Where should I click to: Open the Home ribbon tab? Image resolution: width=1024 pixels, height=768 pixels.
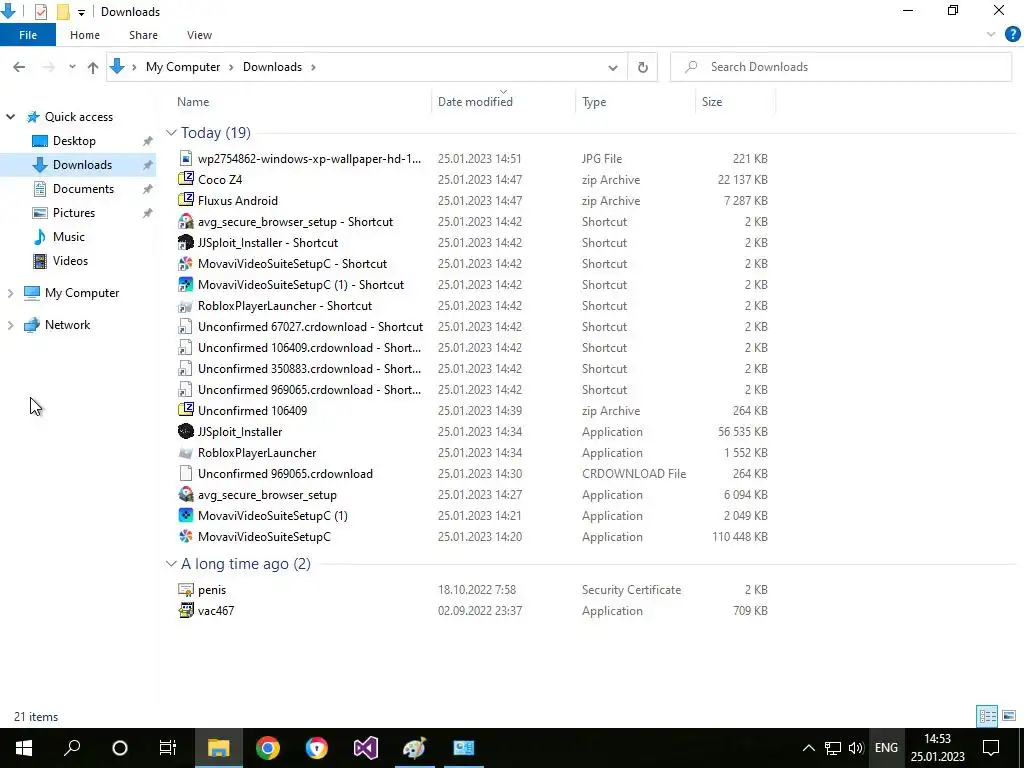tap(85, 35)
